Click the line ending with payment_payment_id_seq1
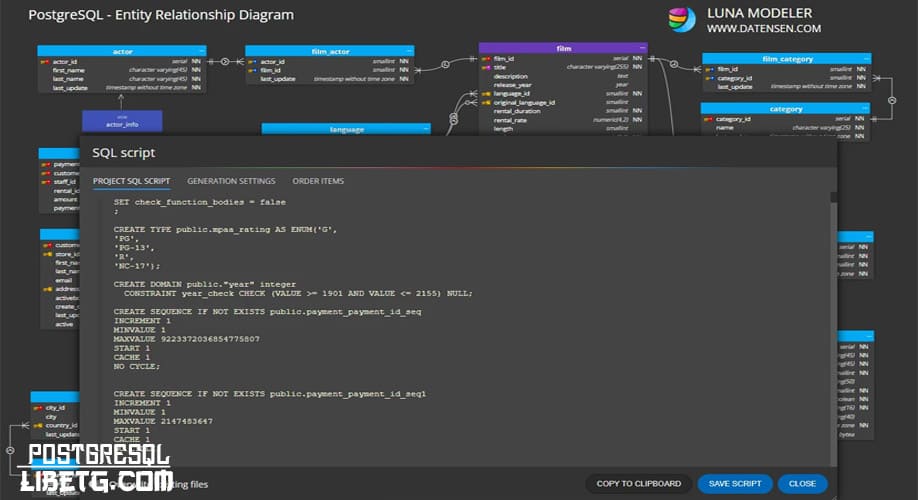 click(x=270, y=394)
